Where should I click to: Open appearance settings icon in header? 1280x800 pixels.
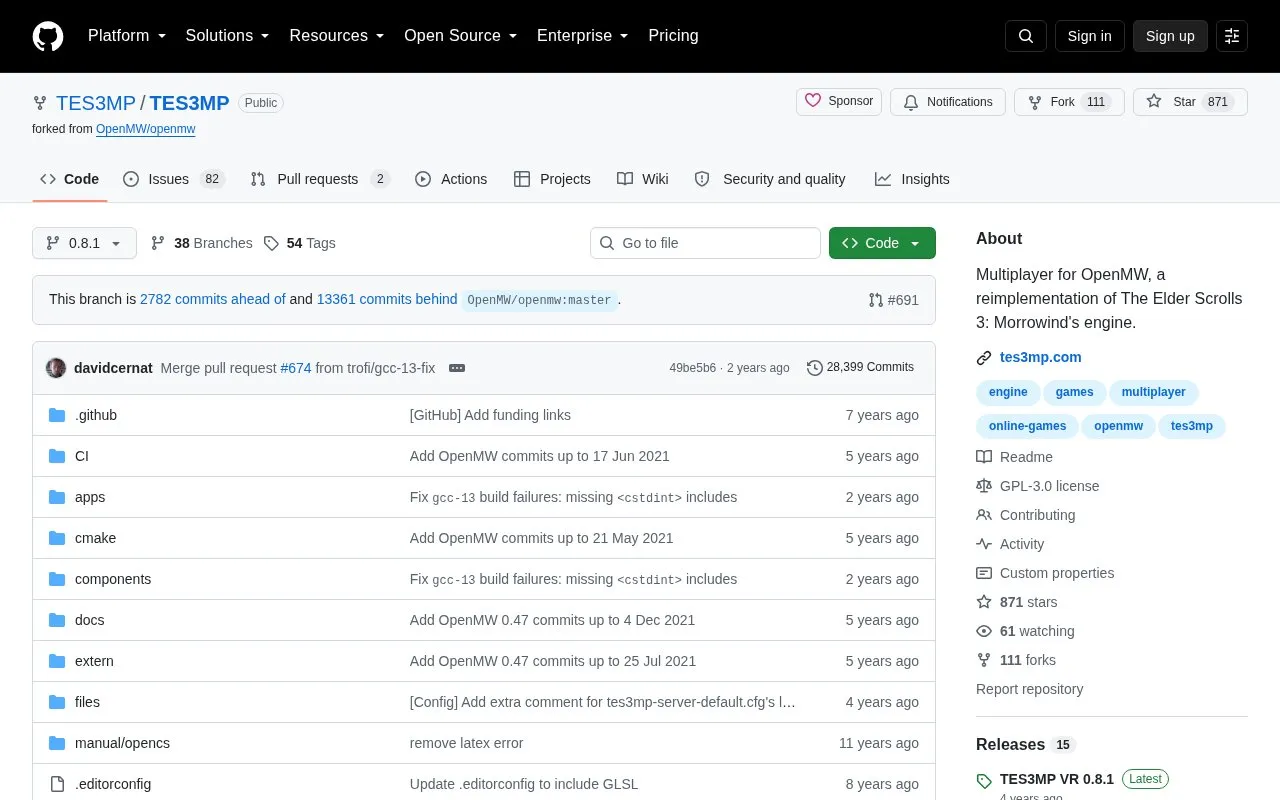1232,36
